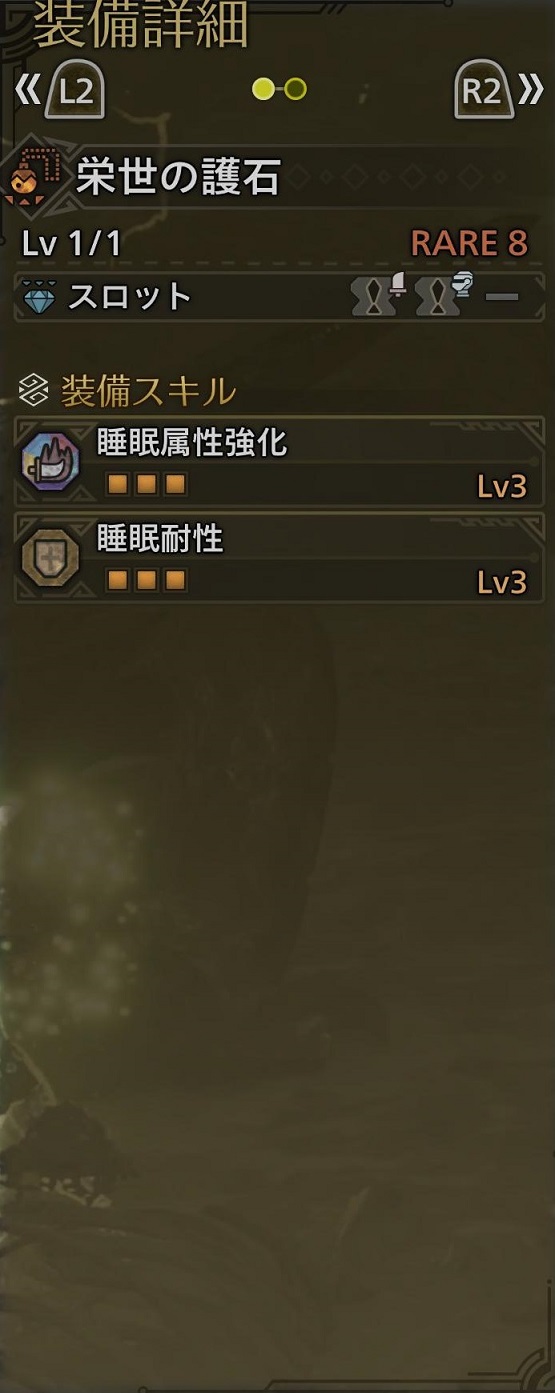The image size is (555, 1393).
Task: Select the first decoration slot with weapon symbol
Action: point(382,295)
